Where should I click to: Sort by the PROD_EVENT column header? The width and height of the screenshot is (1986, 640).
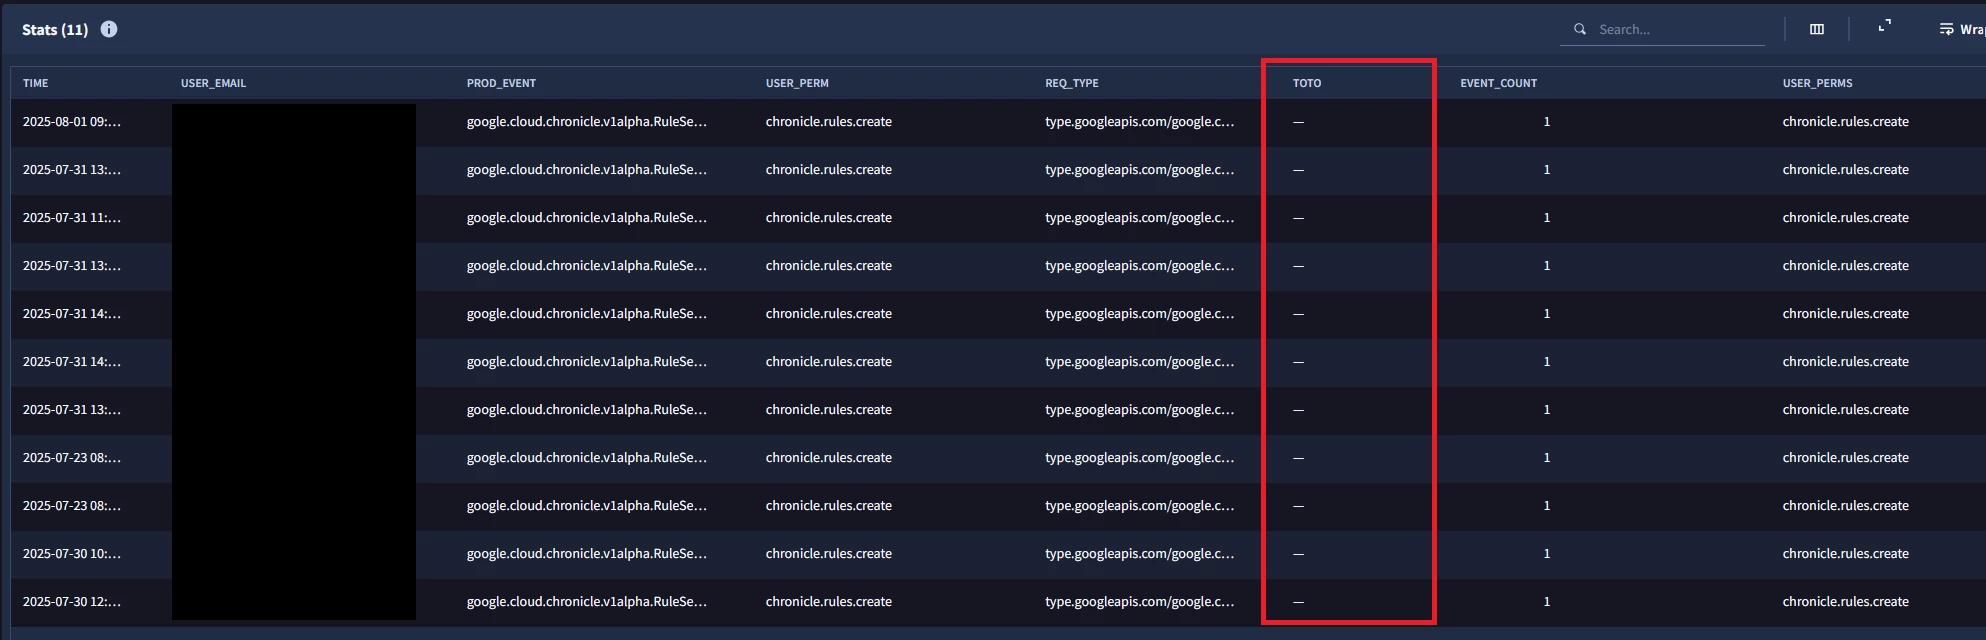point(501,83)
